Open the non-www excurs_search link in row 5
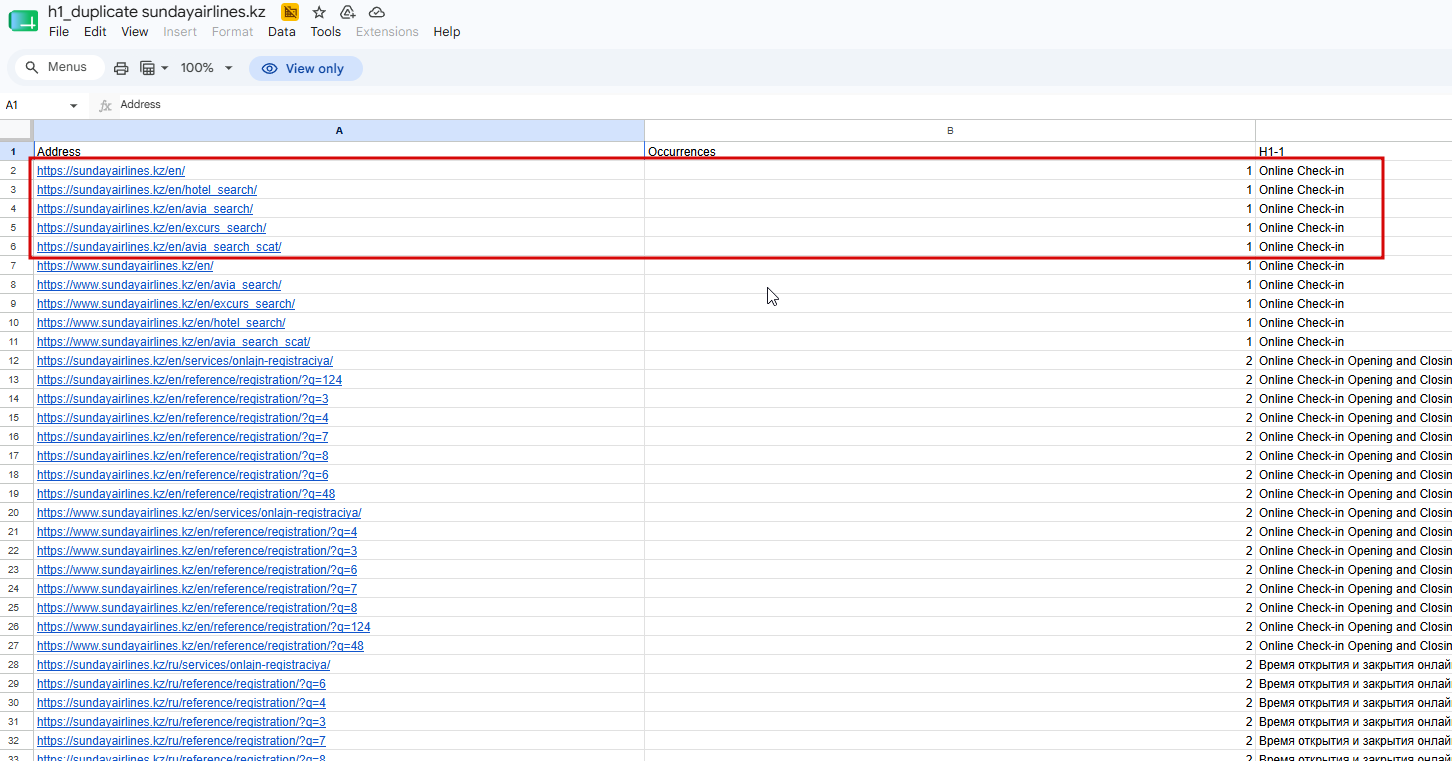 [151, 228]
